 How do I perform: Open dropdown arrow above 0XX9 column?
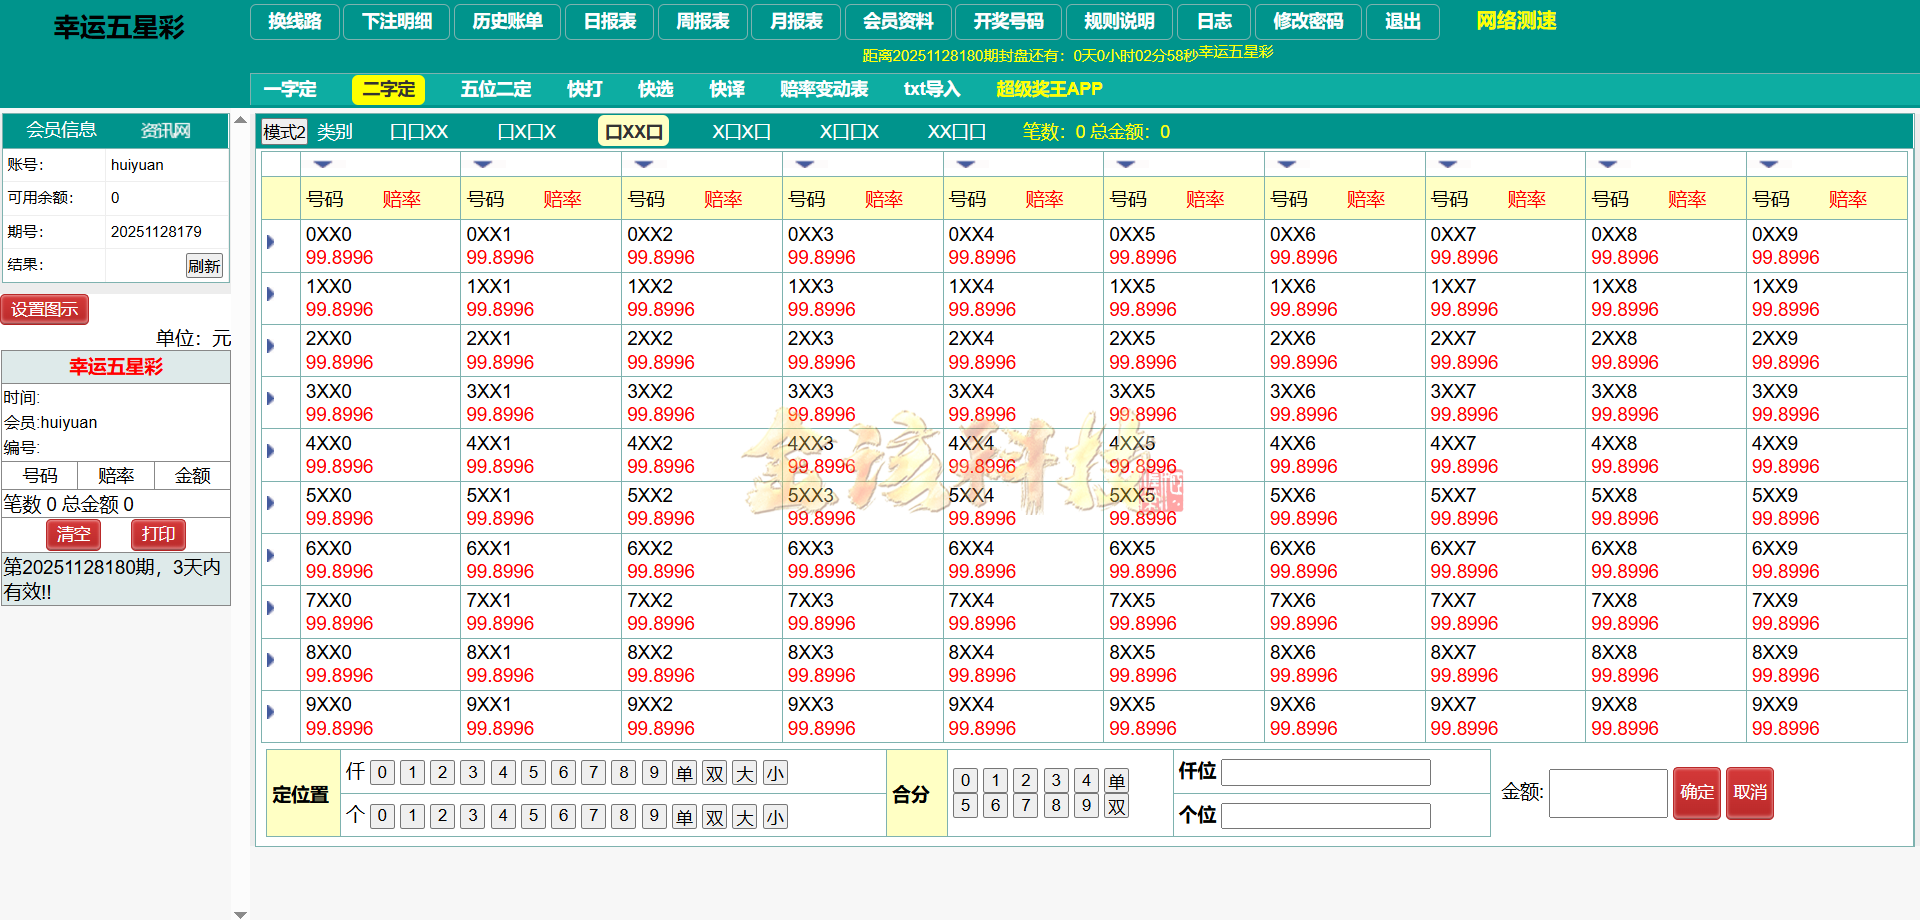(1769, 164)
